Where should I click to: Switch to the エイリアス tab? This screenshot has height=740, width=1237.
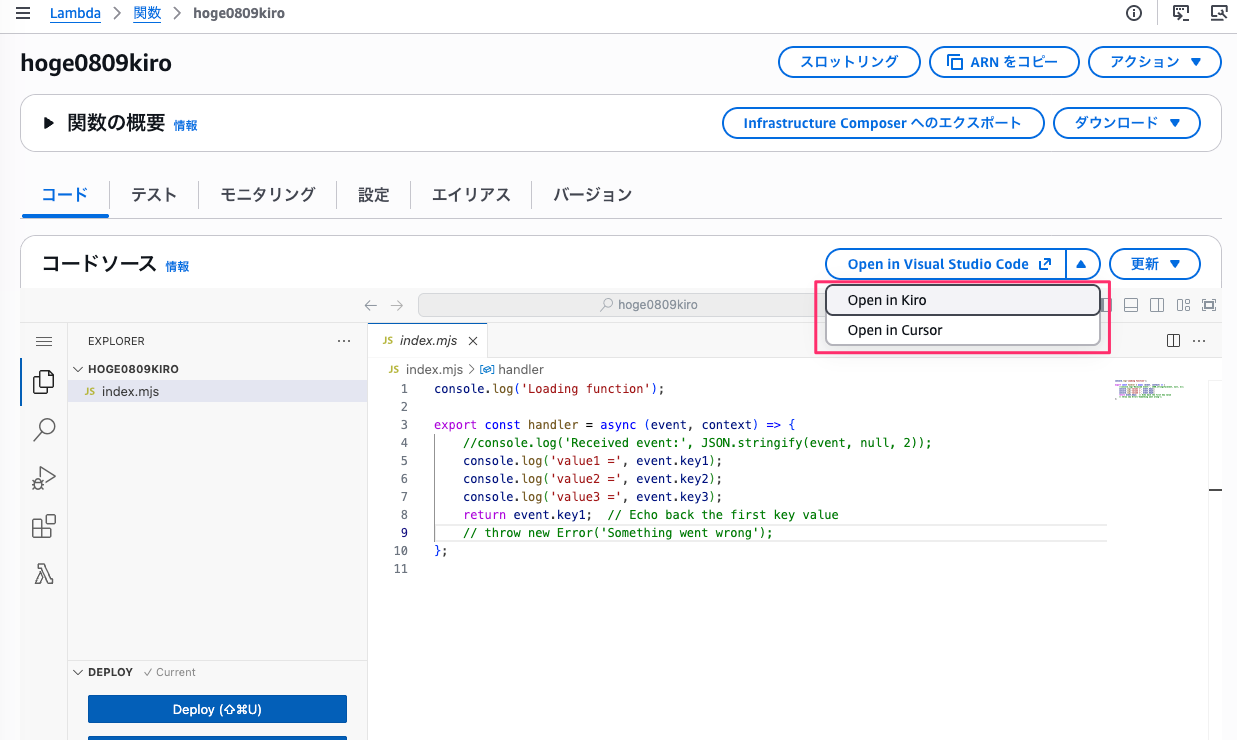(x=471, y=195)
